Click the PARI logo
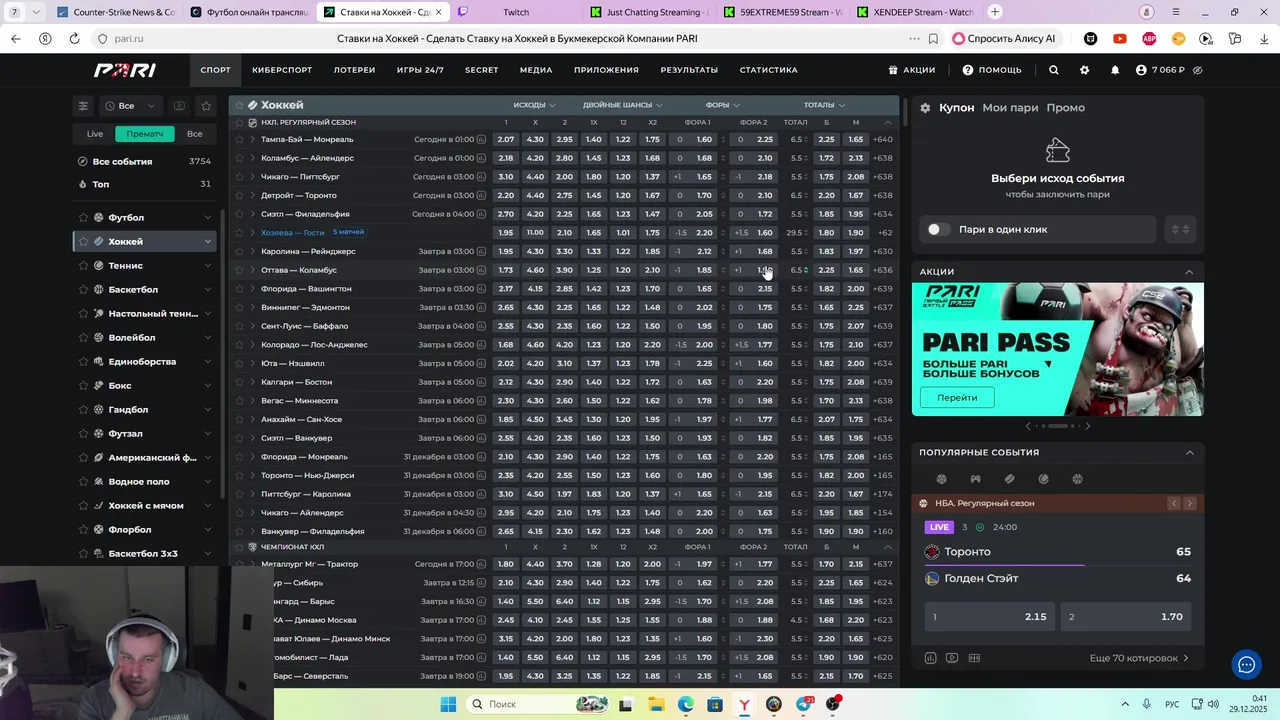 (x=125, y=70)
